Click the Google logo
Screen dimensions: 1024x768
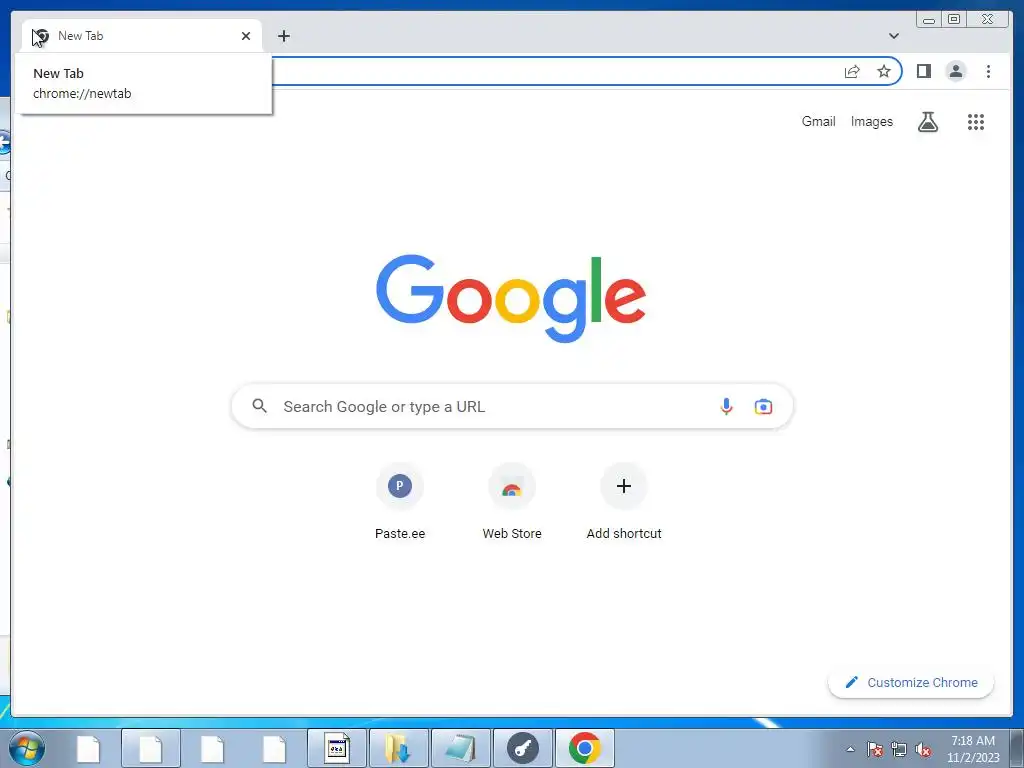[511, 298]
